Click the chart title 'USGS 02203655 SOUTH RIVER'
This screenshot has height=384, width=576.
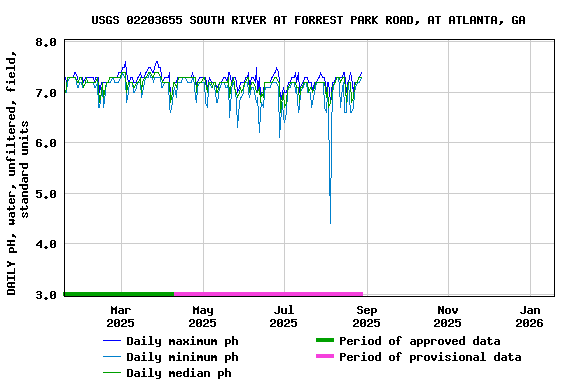point(179,20)
